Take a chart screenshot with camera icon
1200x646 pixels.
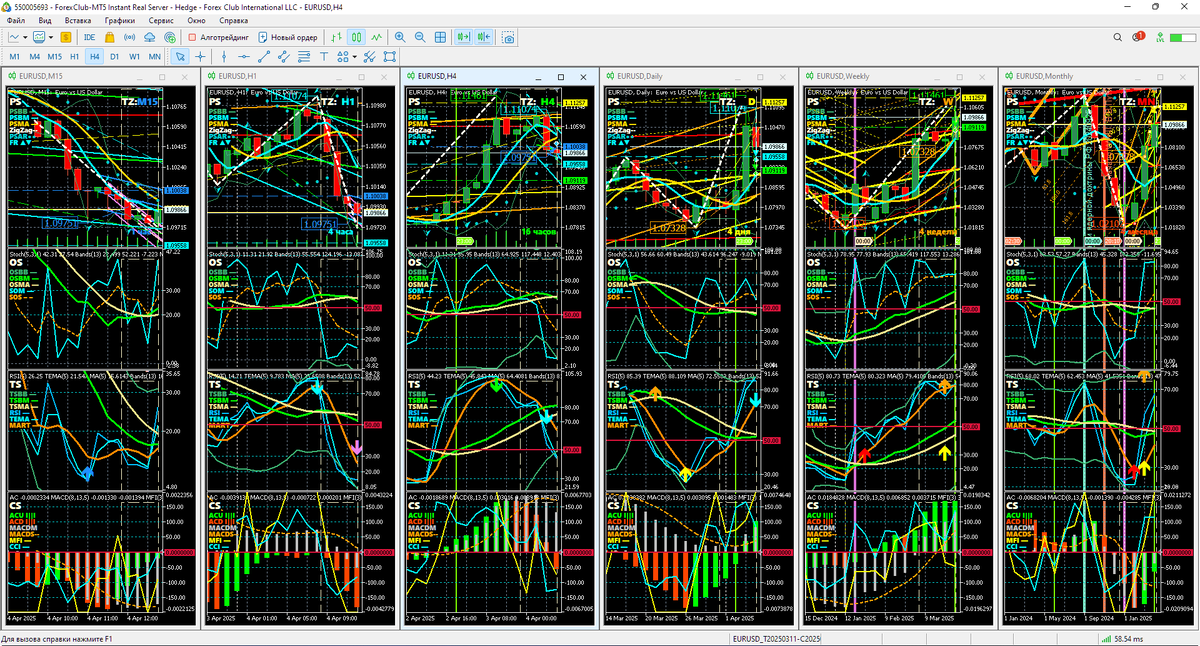pyautogui.click(x=509, y=37)
